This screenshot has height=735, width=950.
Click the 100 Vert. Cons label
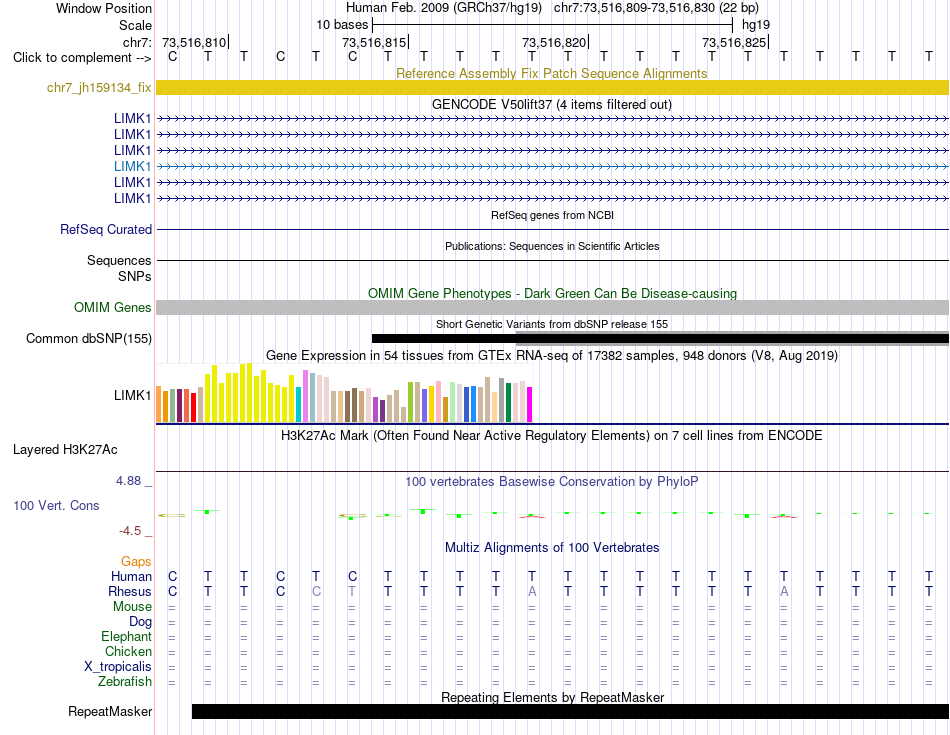[56, 505]
